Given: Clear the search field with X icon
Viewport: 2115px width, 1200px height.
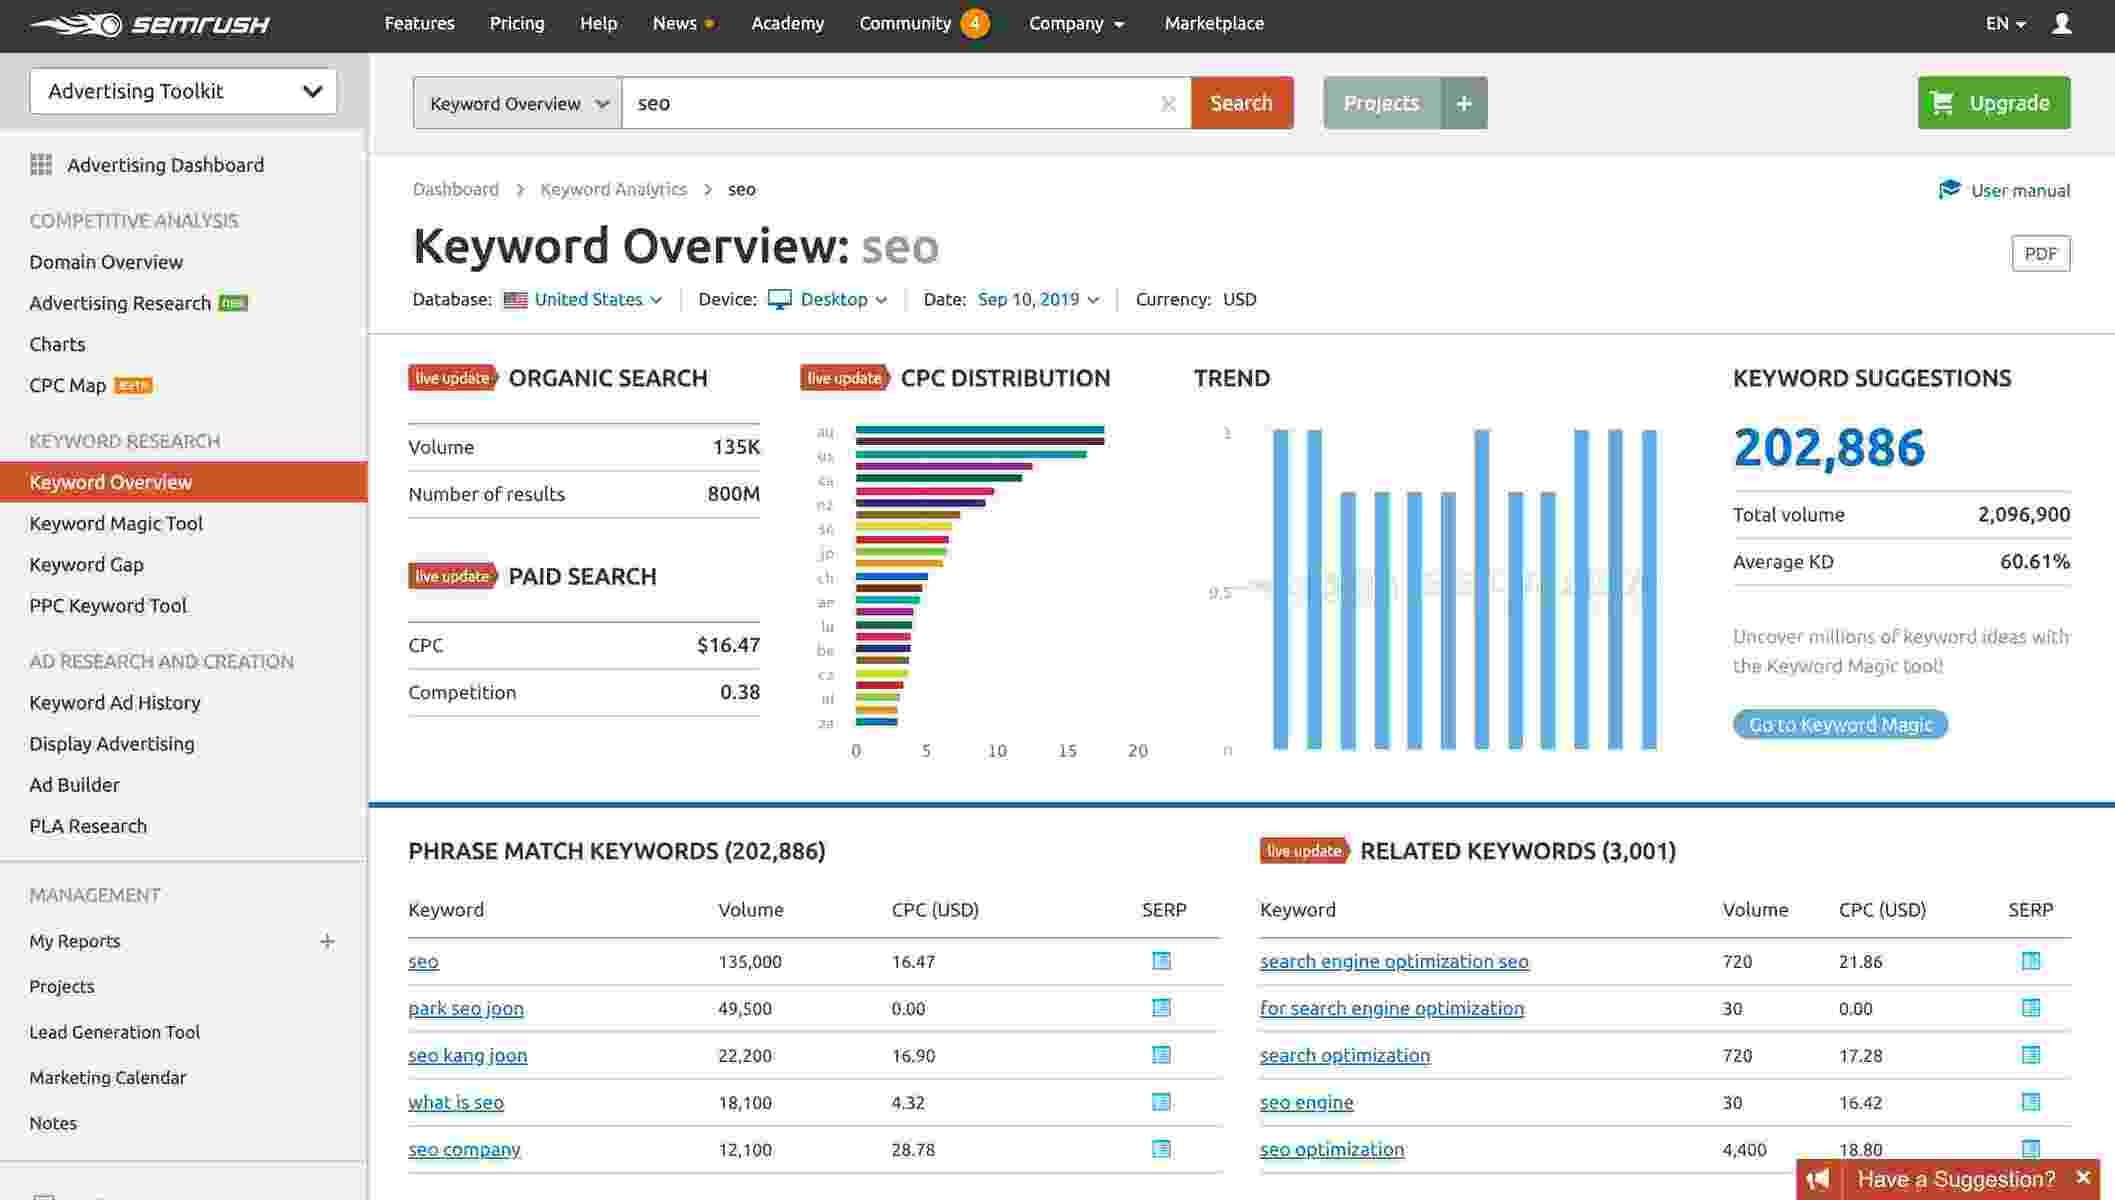Looking at the screenshot, I should 1167,104.
